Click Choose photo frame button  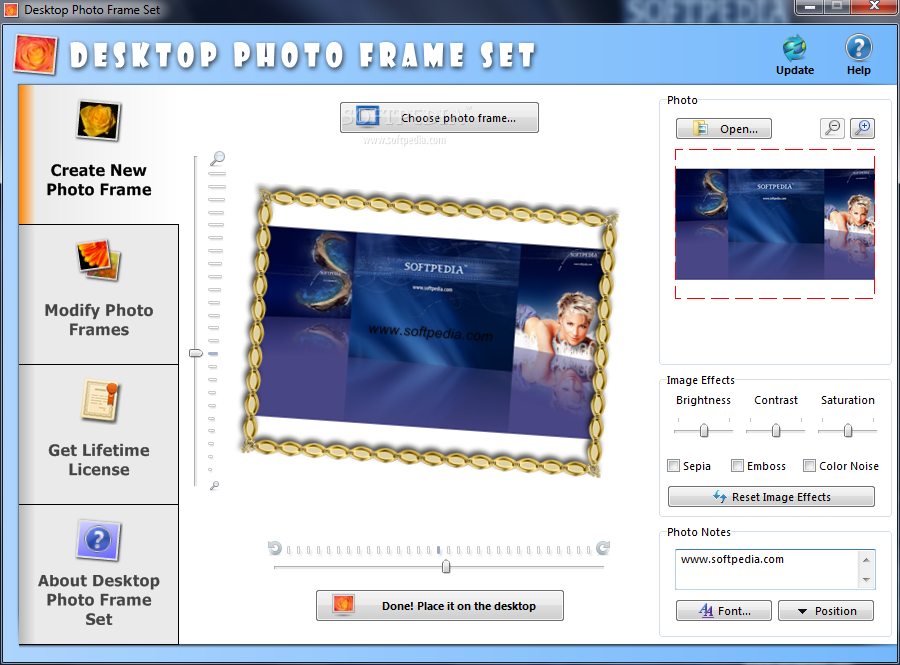pos(439,118)
